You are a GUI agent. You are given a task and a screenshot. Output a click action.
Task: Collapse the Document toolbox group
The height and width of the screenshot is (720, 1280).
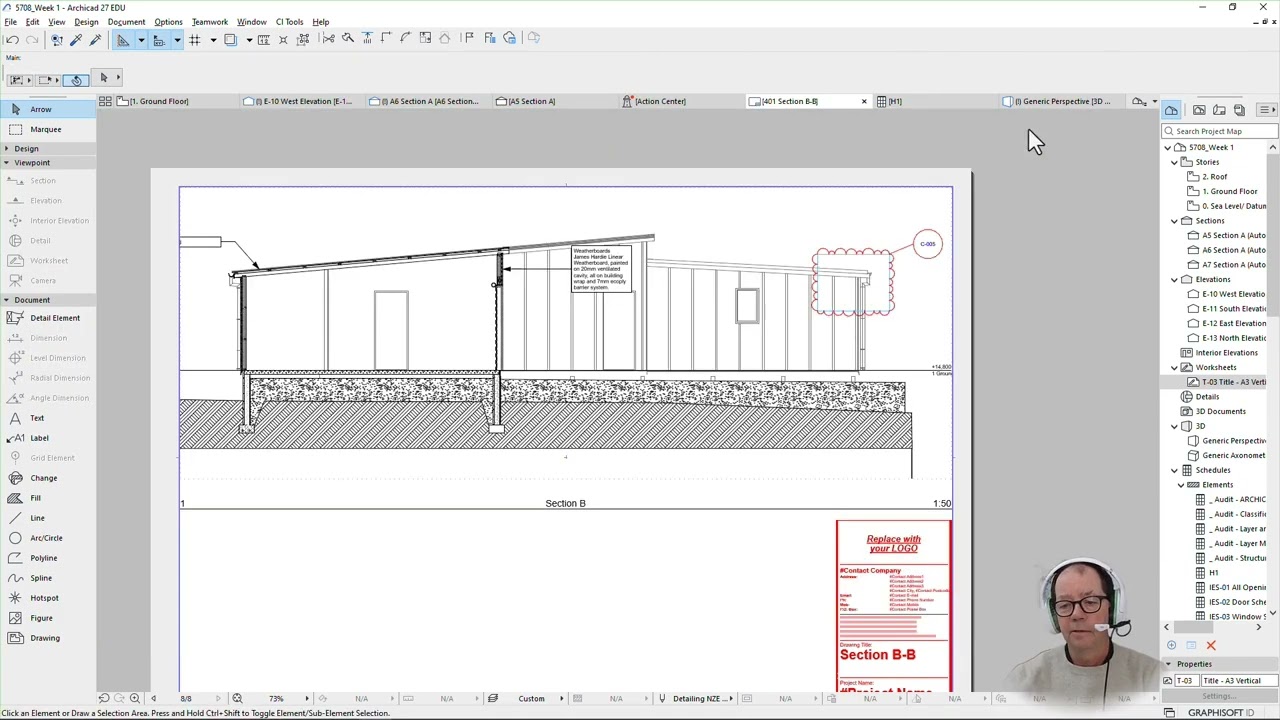pyautogui.click(x=6, y=300)
